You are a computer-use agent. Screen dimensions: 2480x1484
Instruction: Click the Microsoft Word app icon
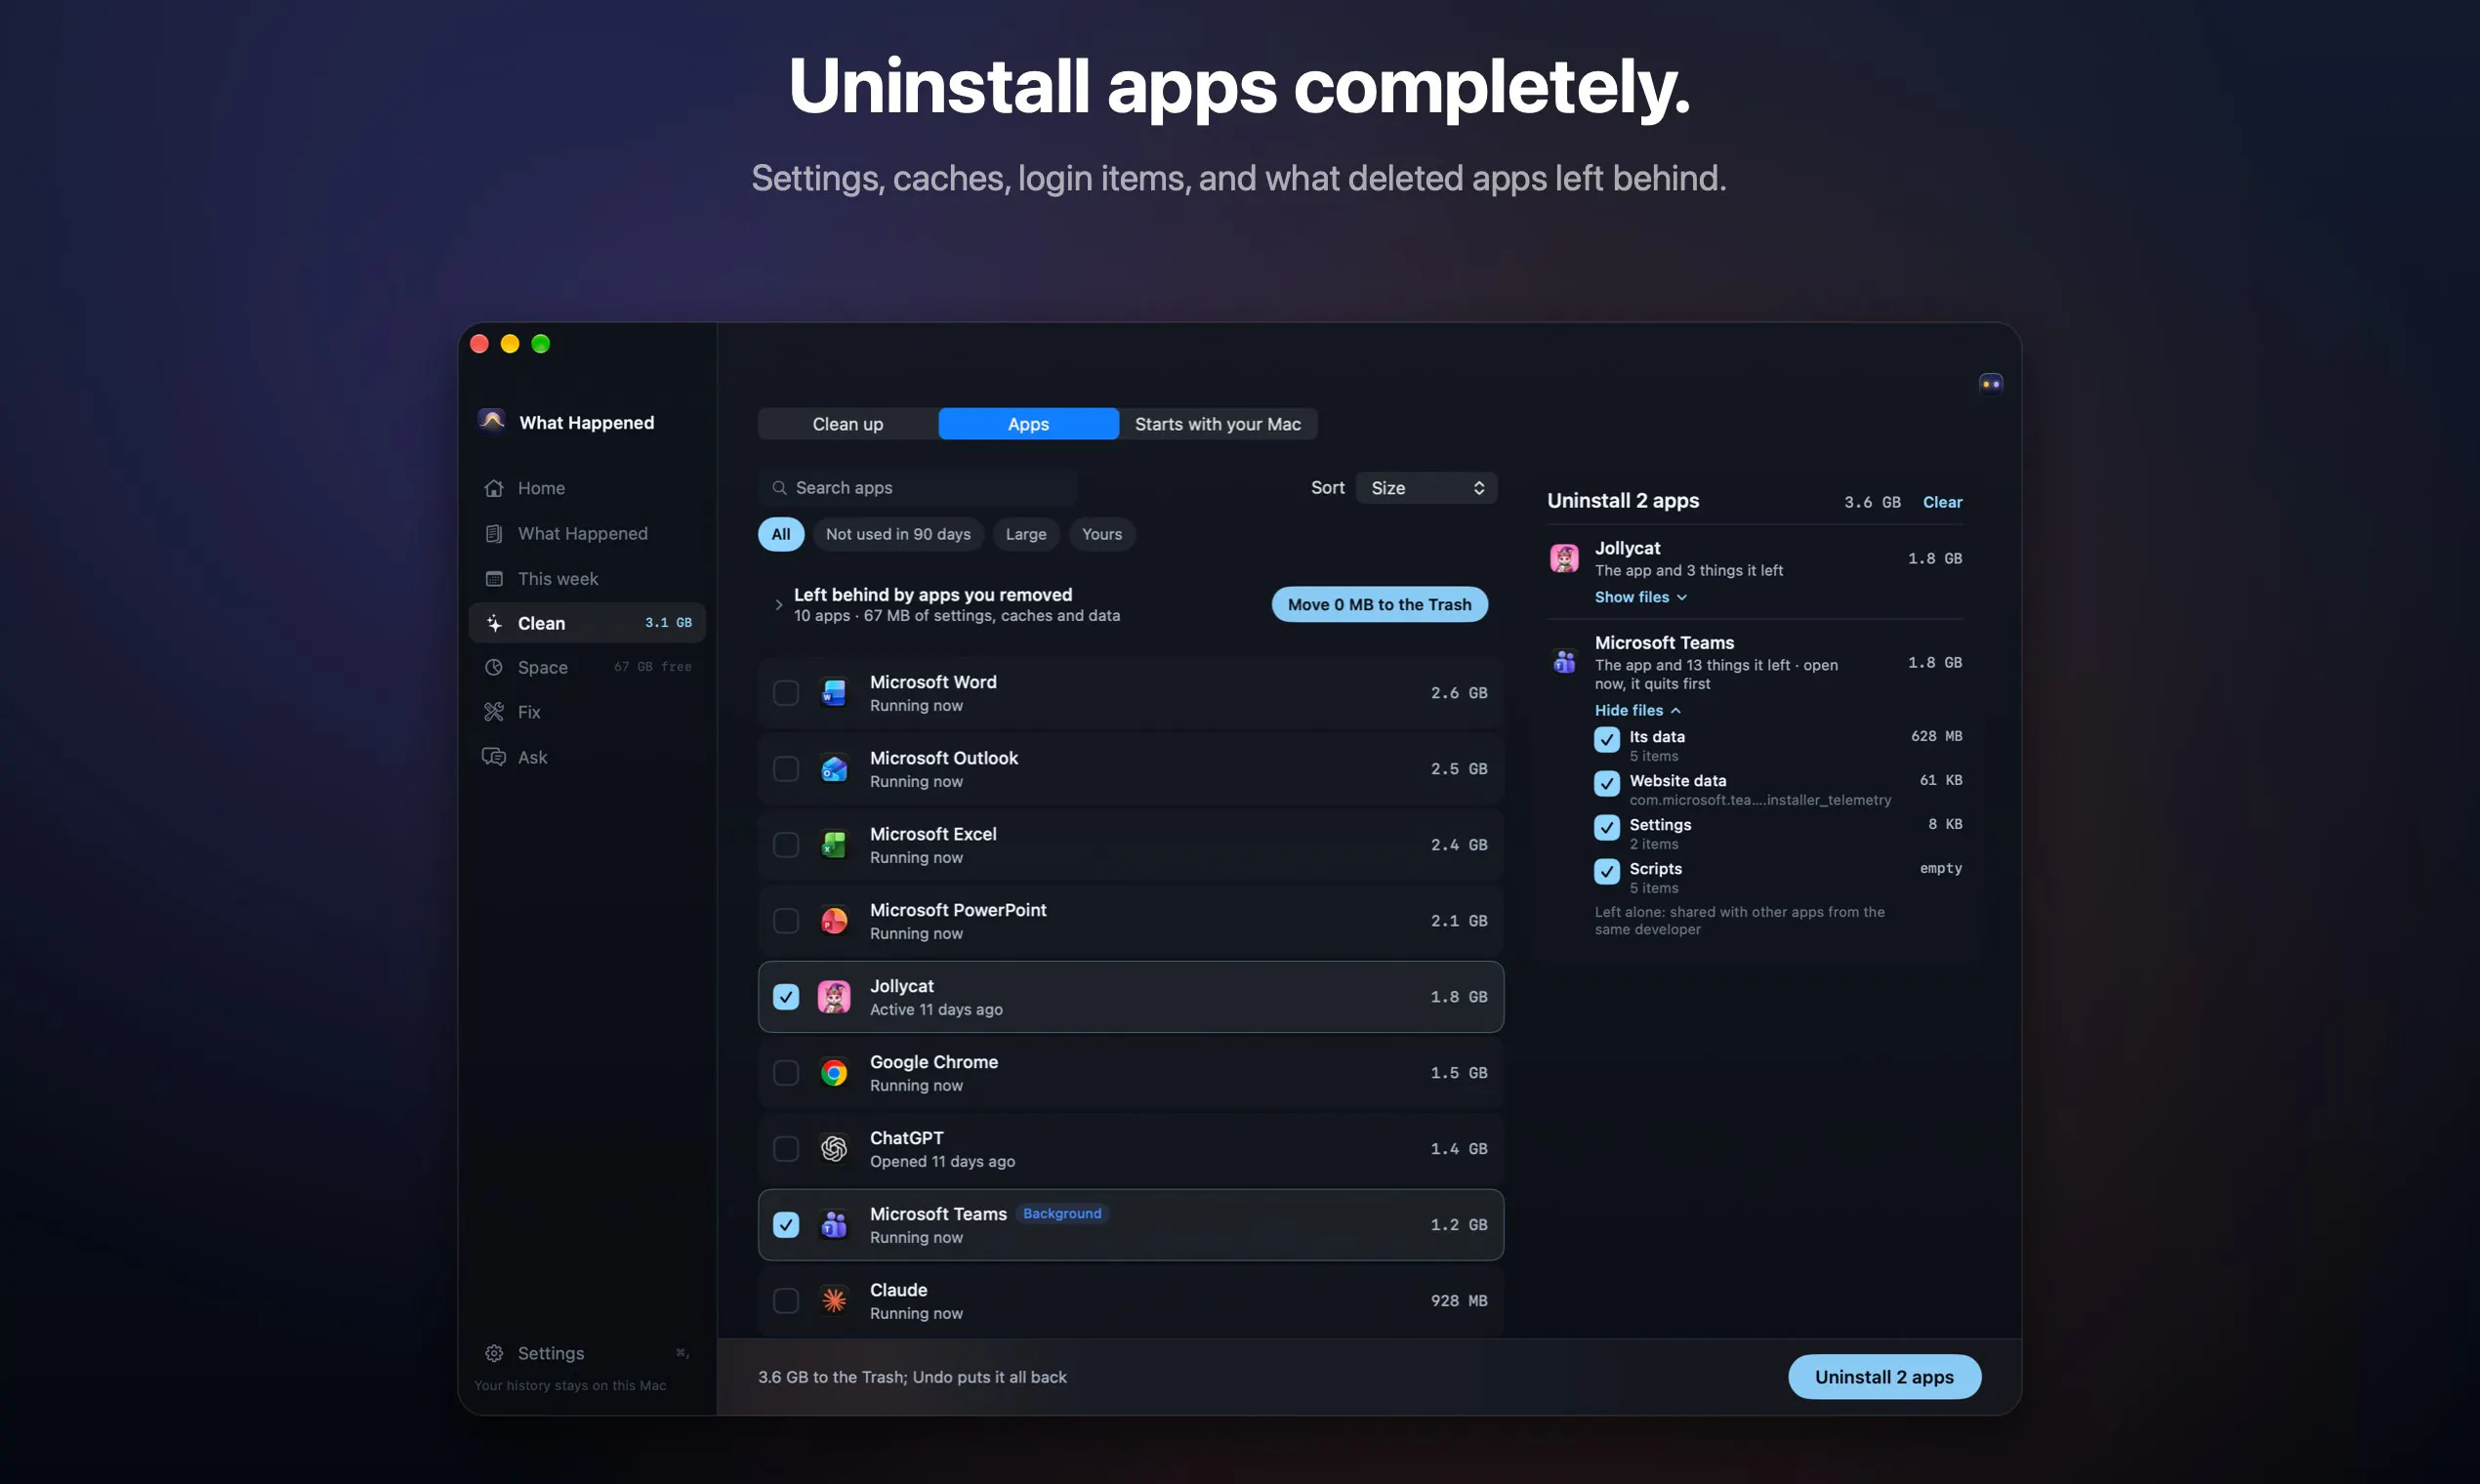point(833,693)
